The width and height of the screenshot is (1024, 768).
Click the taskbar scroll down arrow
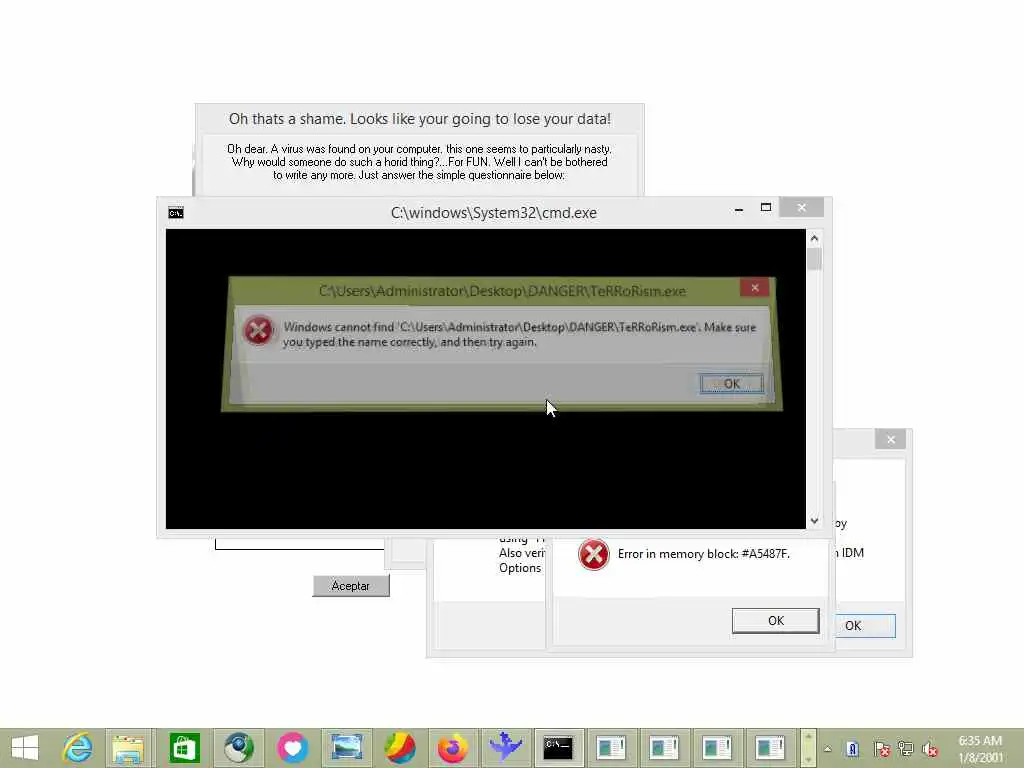pyautogui.click(x=808, y=759)
